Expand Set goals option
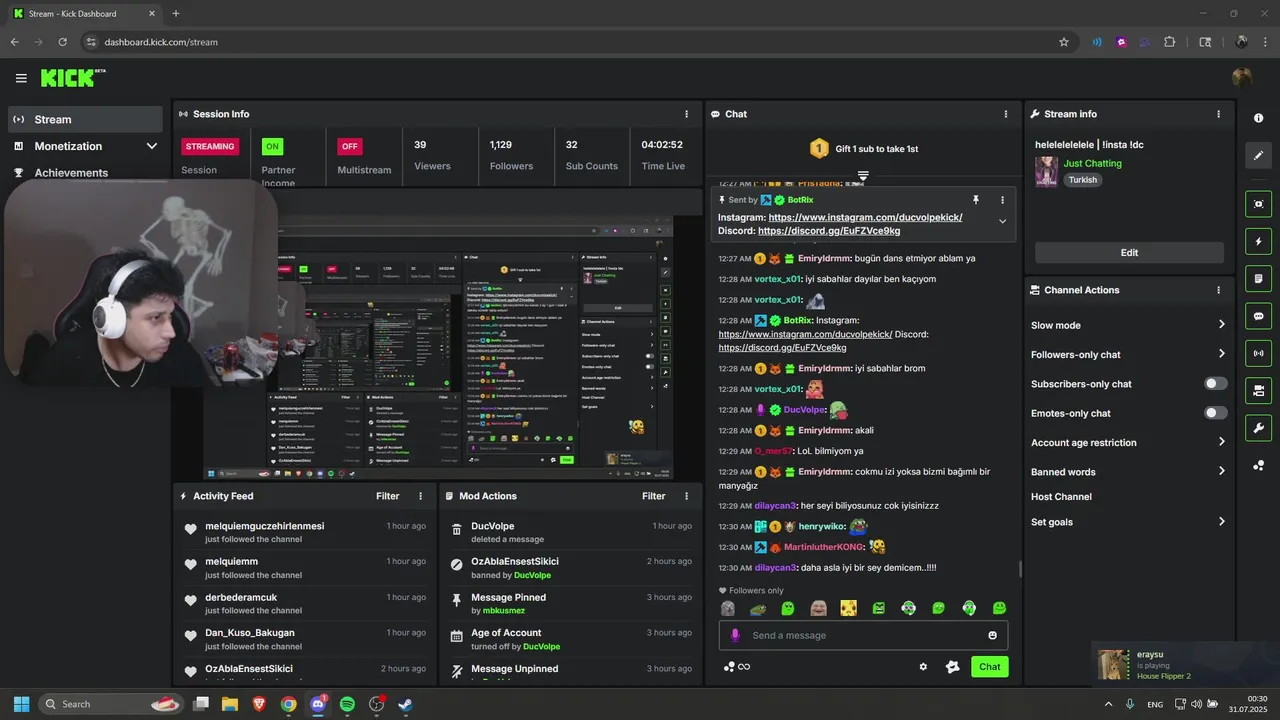1280x720 pixels. pos(1128,522)
